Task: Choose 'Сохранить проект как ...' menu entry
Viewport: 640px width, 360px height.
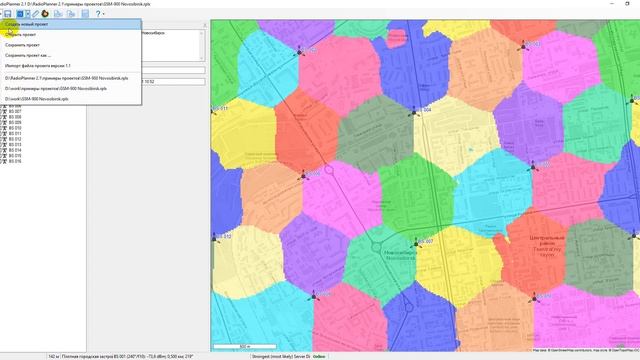Action: click(71, 55)
